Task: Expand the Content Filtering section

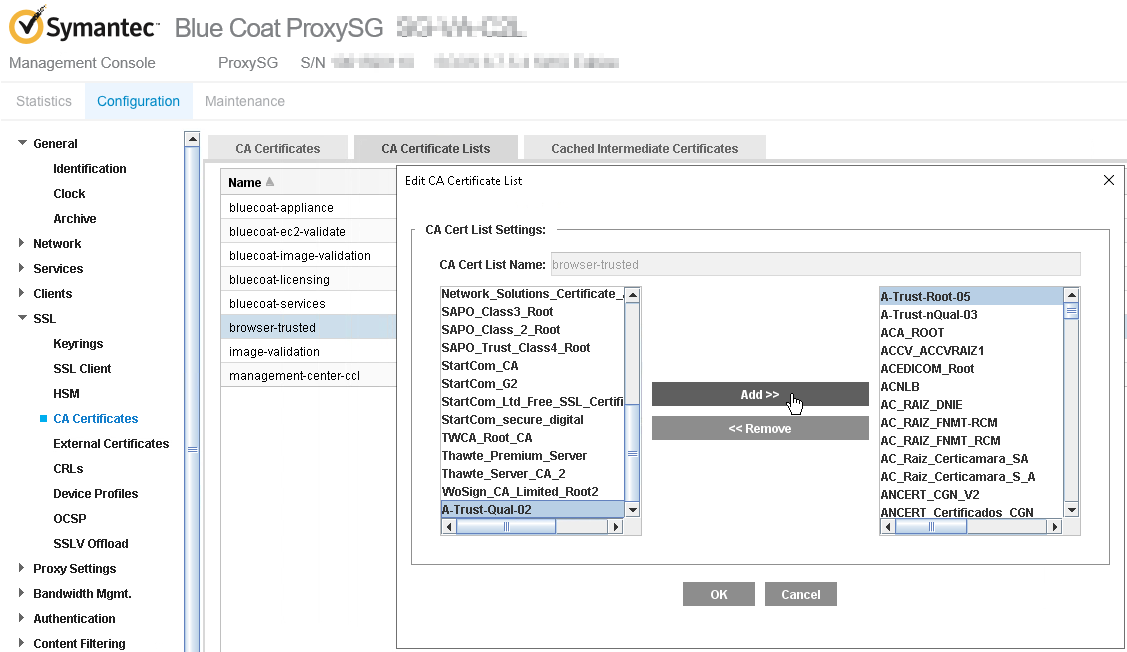Action: [x=79, y=643]
